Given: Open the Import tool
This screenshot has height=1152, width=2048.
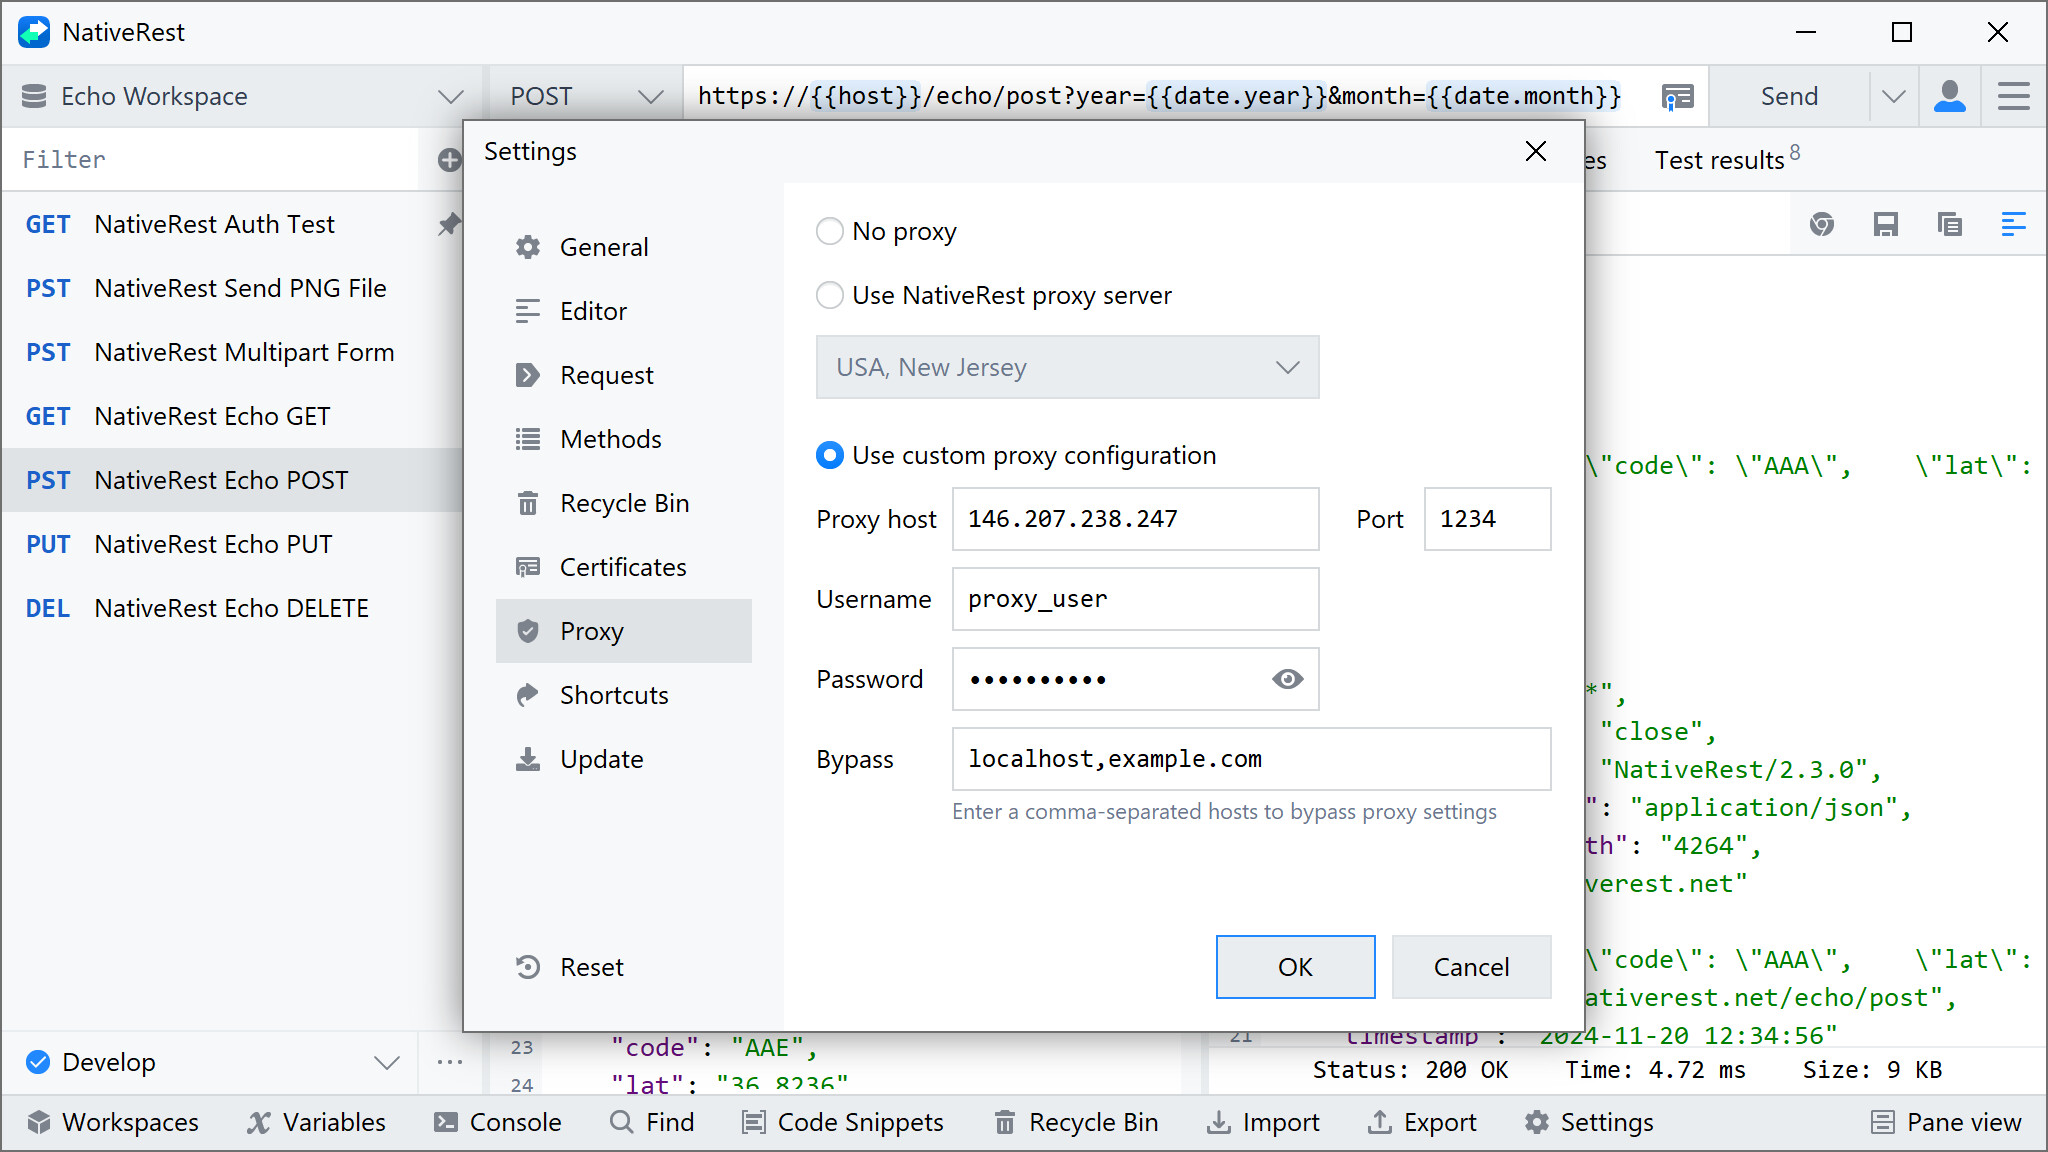Looking at the screenshot, I should (1263, 1122).
